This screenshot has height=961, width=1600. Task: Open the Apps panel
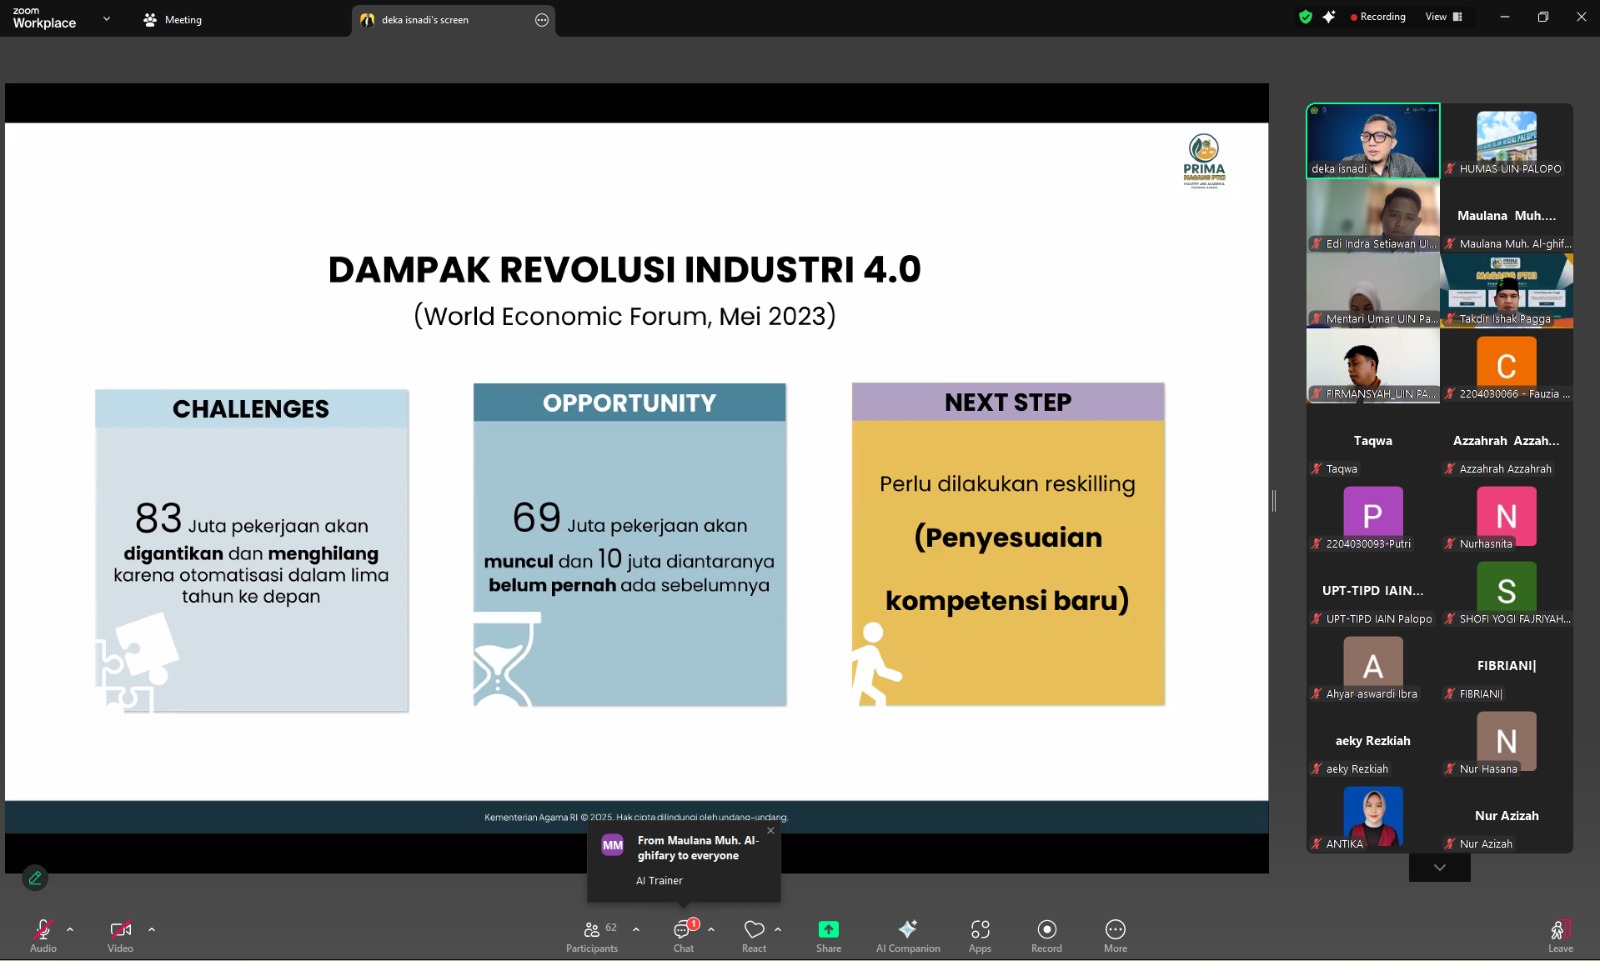click(x=980, y=935)
